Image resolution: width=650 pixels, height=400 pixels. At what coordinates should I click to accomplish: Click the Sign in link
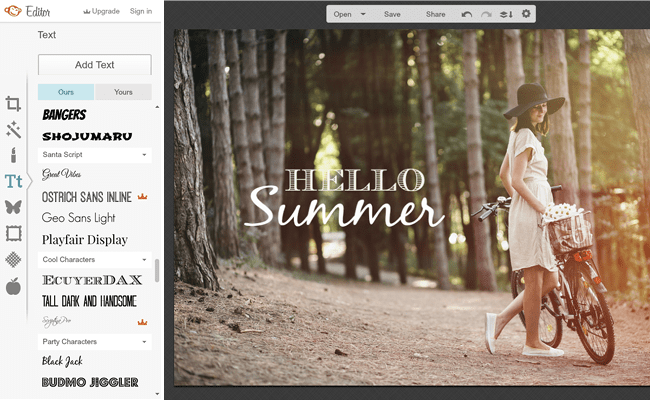tap(141, 11)
